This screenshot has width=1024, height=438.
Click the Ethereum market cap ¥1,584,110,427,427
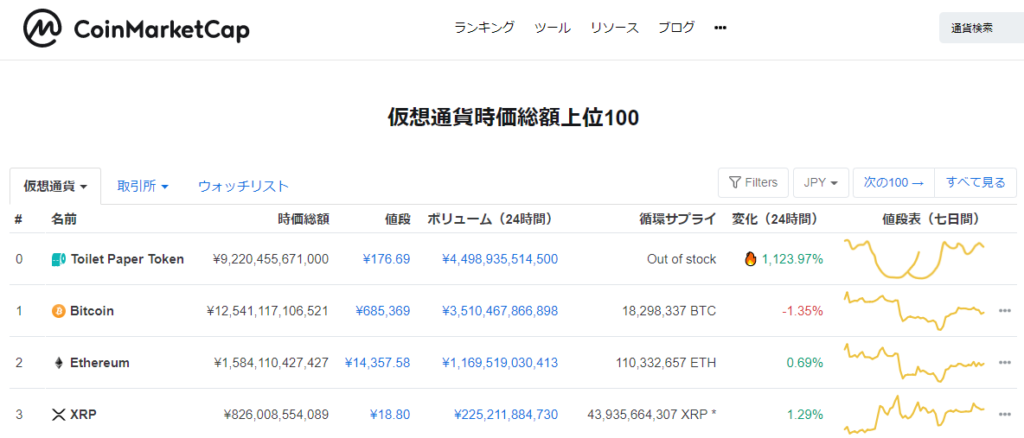[271, 363]
